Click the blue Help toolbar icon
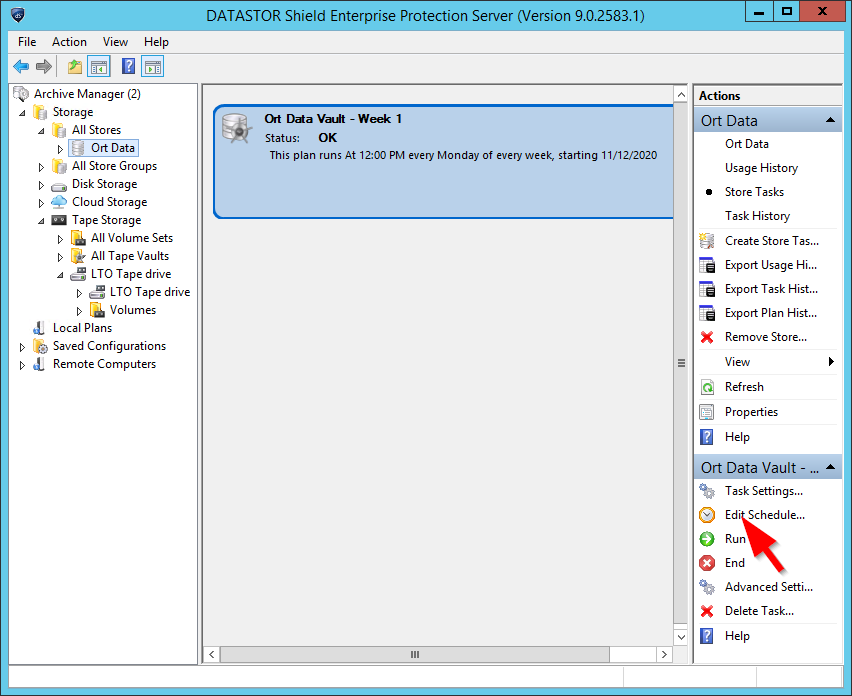Screen dimensions: 852x696 tap(128, 67)
